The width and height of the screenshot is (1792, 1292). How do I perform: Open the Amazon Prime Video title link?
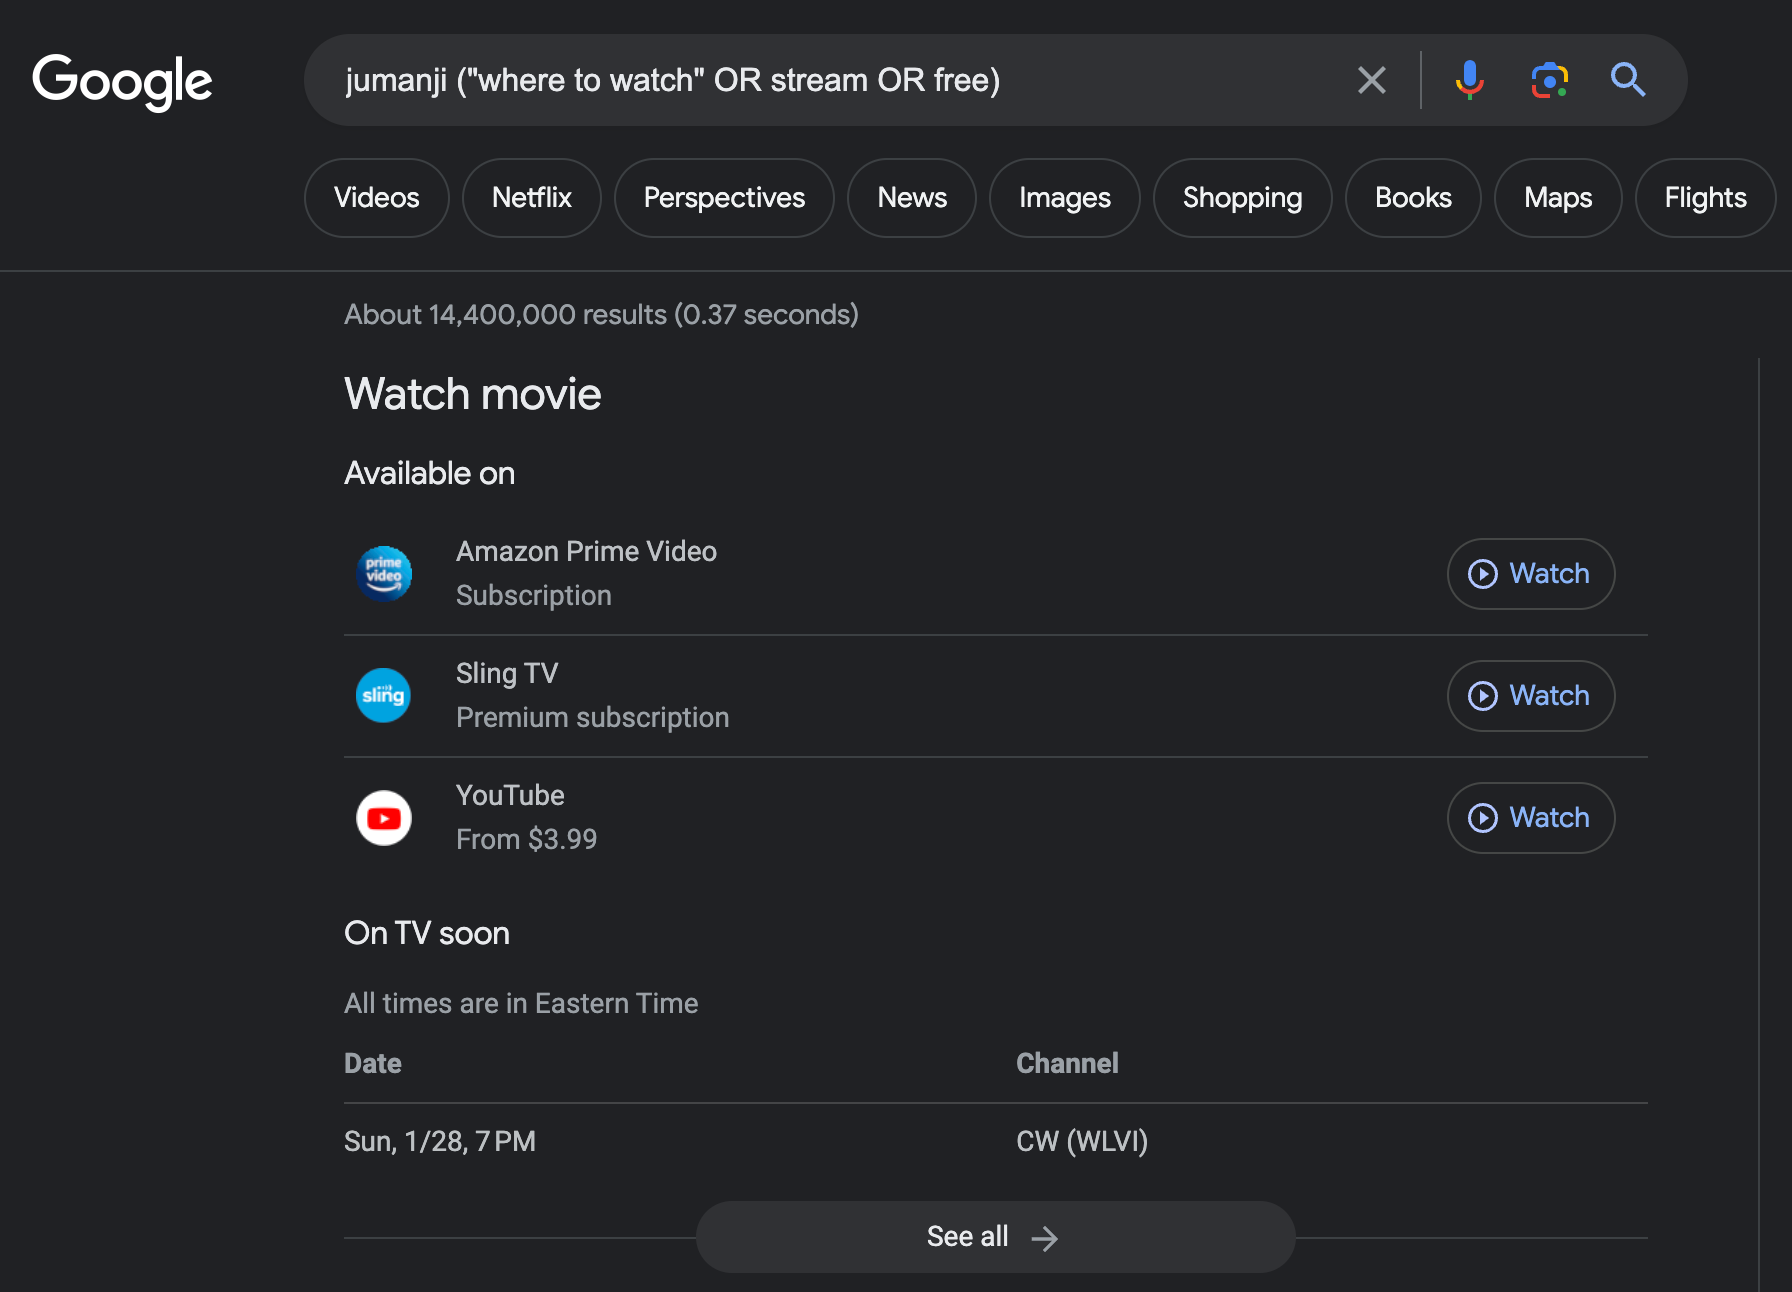click(x=587, y=552)
